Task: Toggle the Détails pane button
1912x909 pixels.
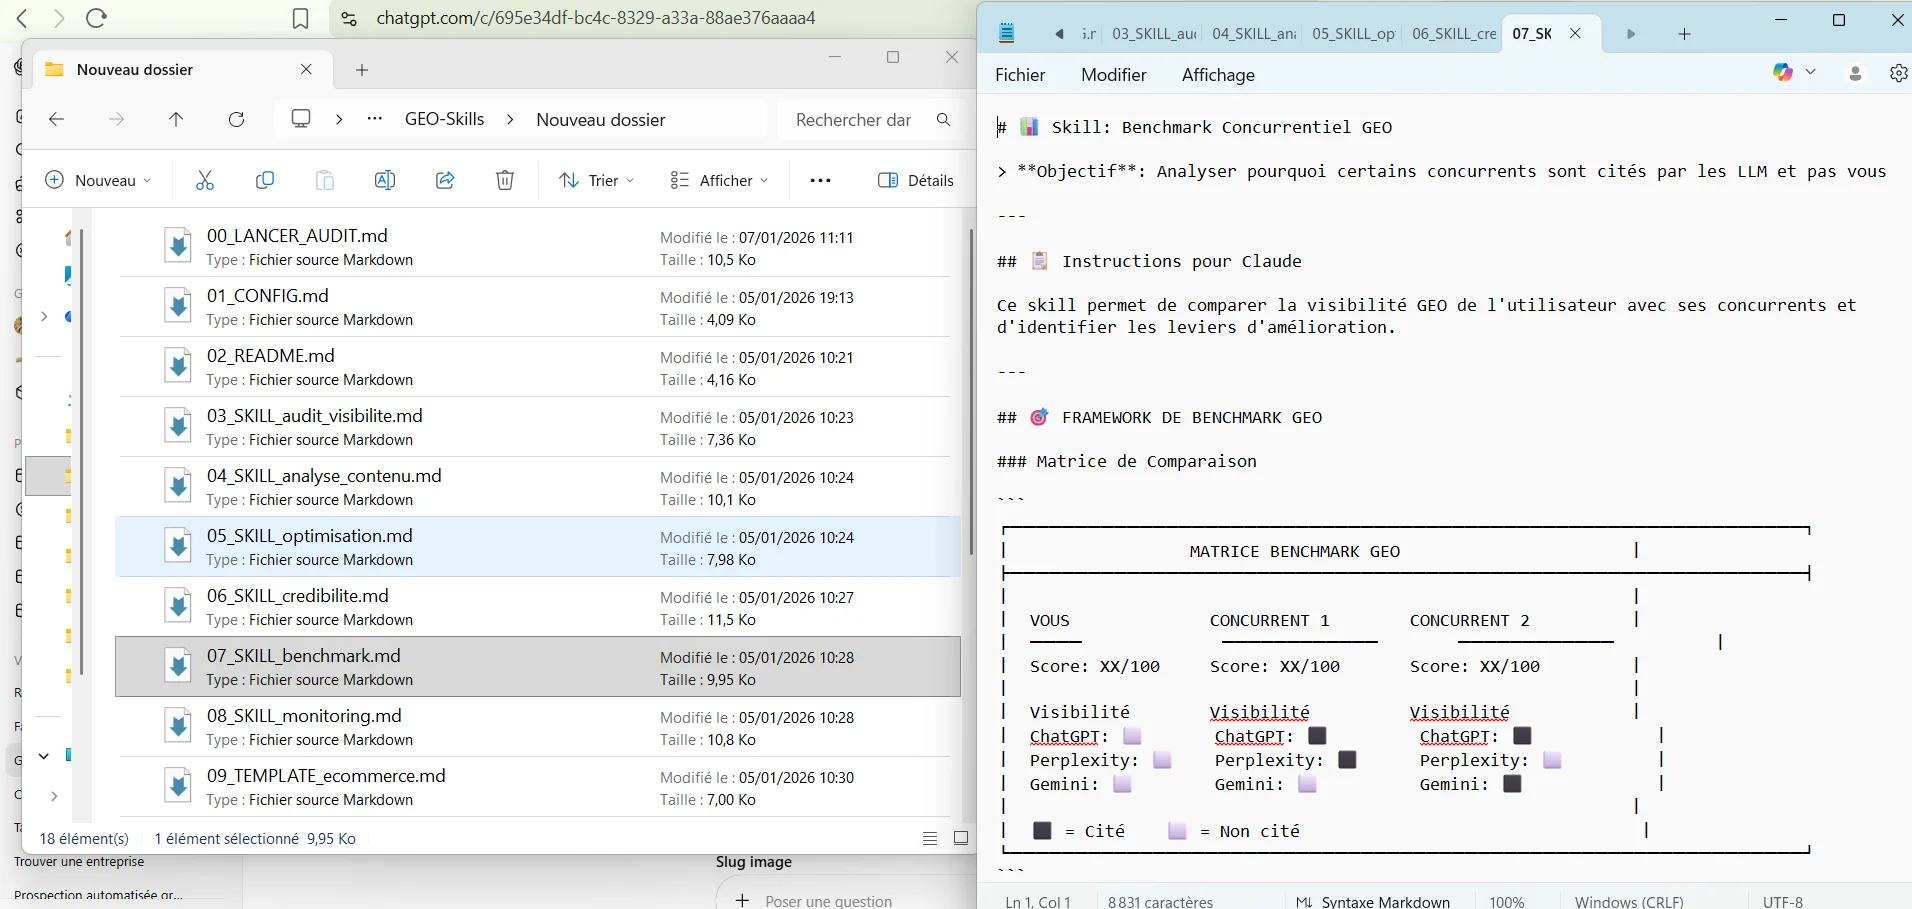Action: tap(915, 180)
